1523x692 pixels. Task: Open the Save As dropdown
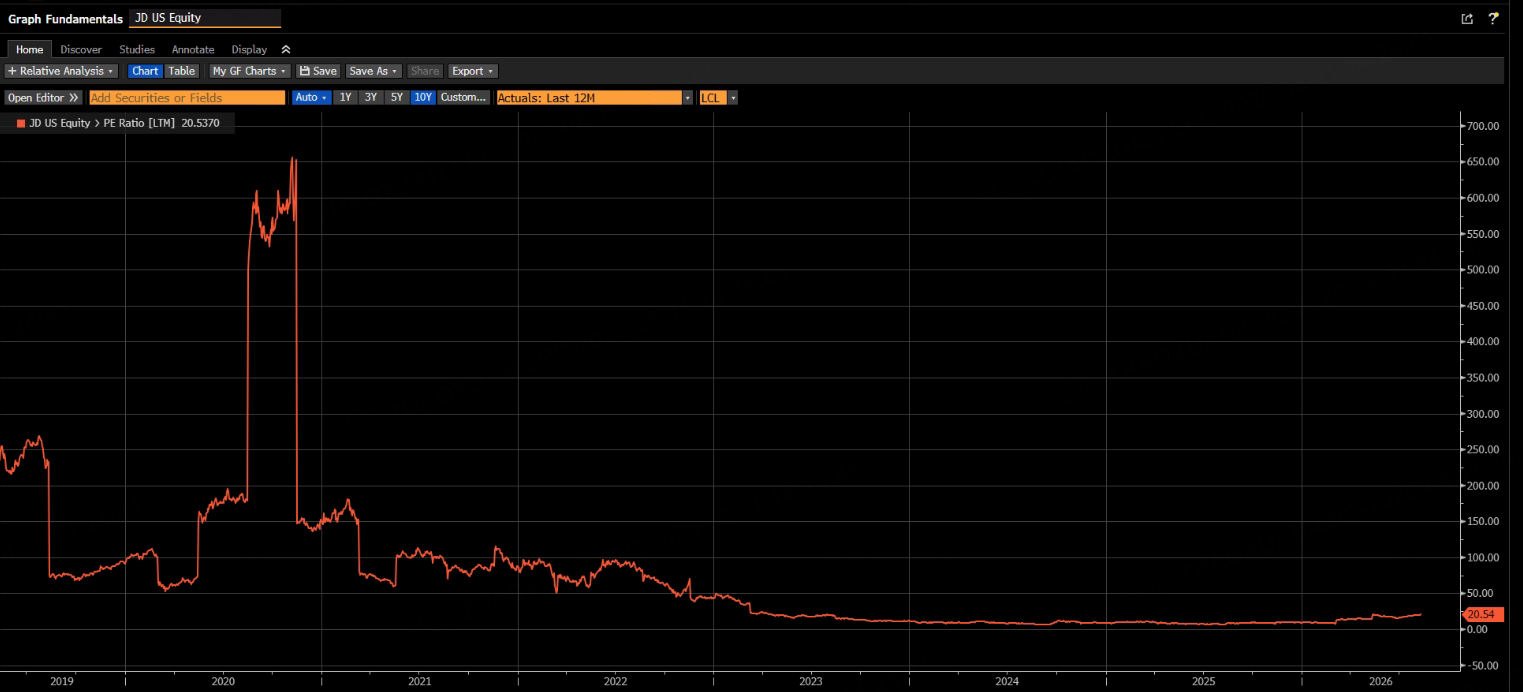pyautogui.click(x=373, y=71)
